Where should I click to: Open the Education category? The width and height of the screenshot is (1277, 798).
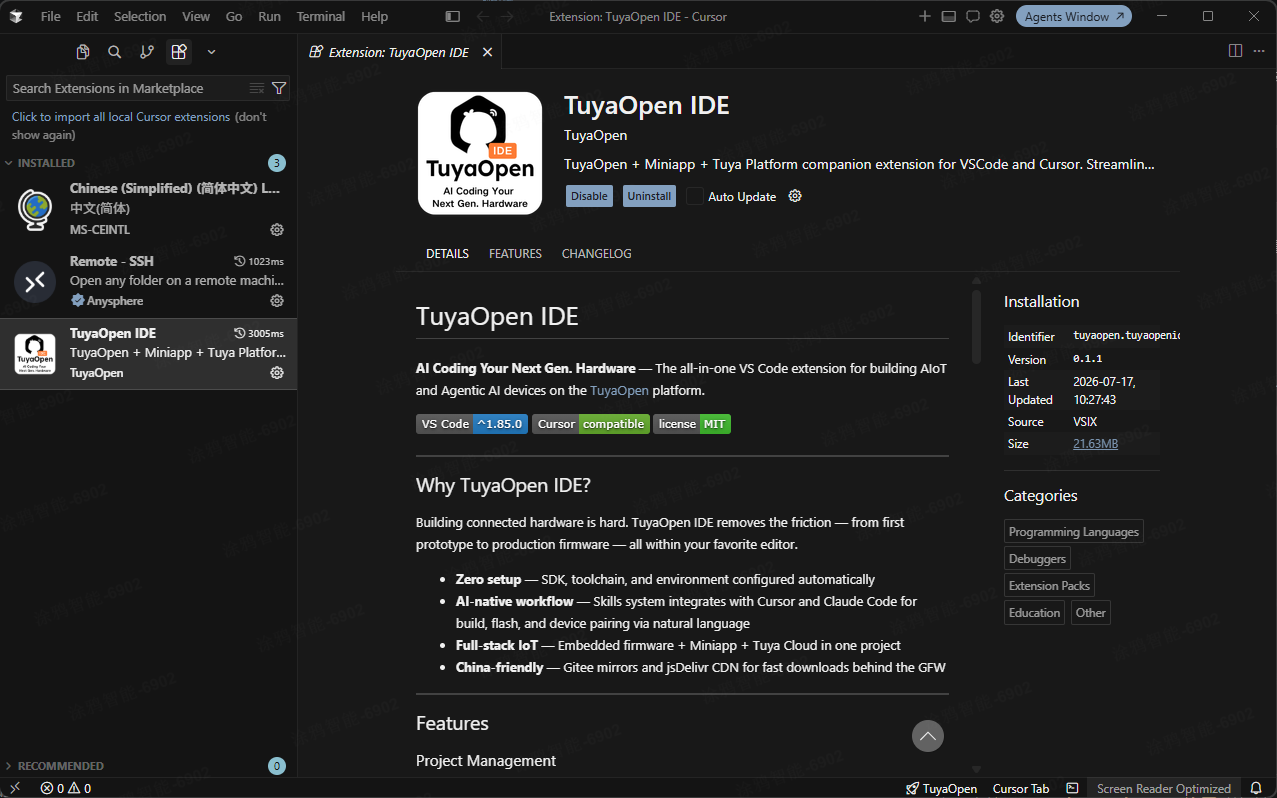pyautogui.click(x=1034, y=613)
